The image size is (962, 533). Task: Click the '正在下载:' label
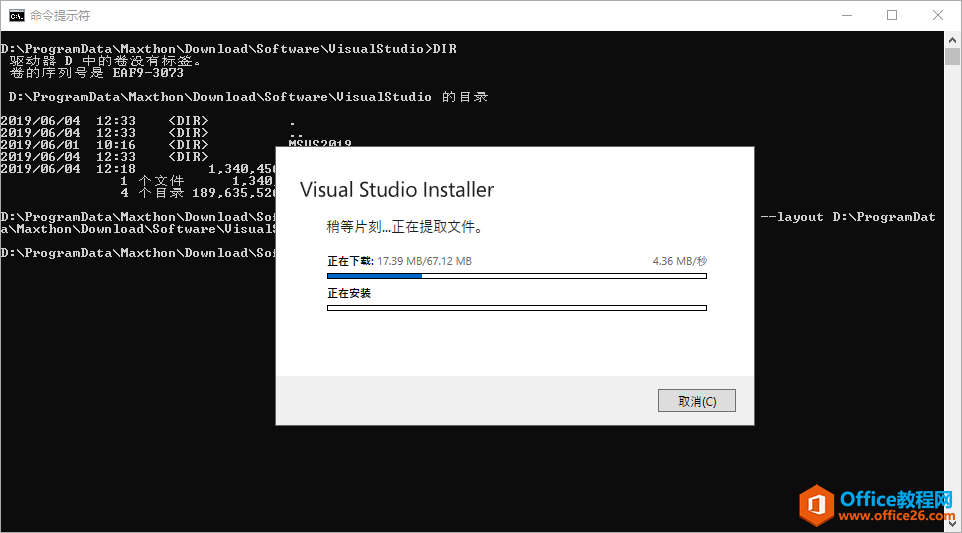click(350, 261)
